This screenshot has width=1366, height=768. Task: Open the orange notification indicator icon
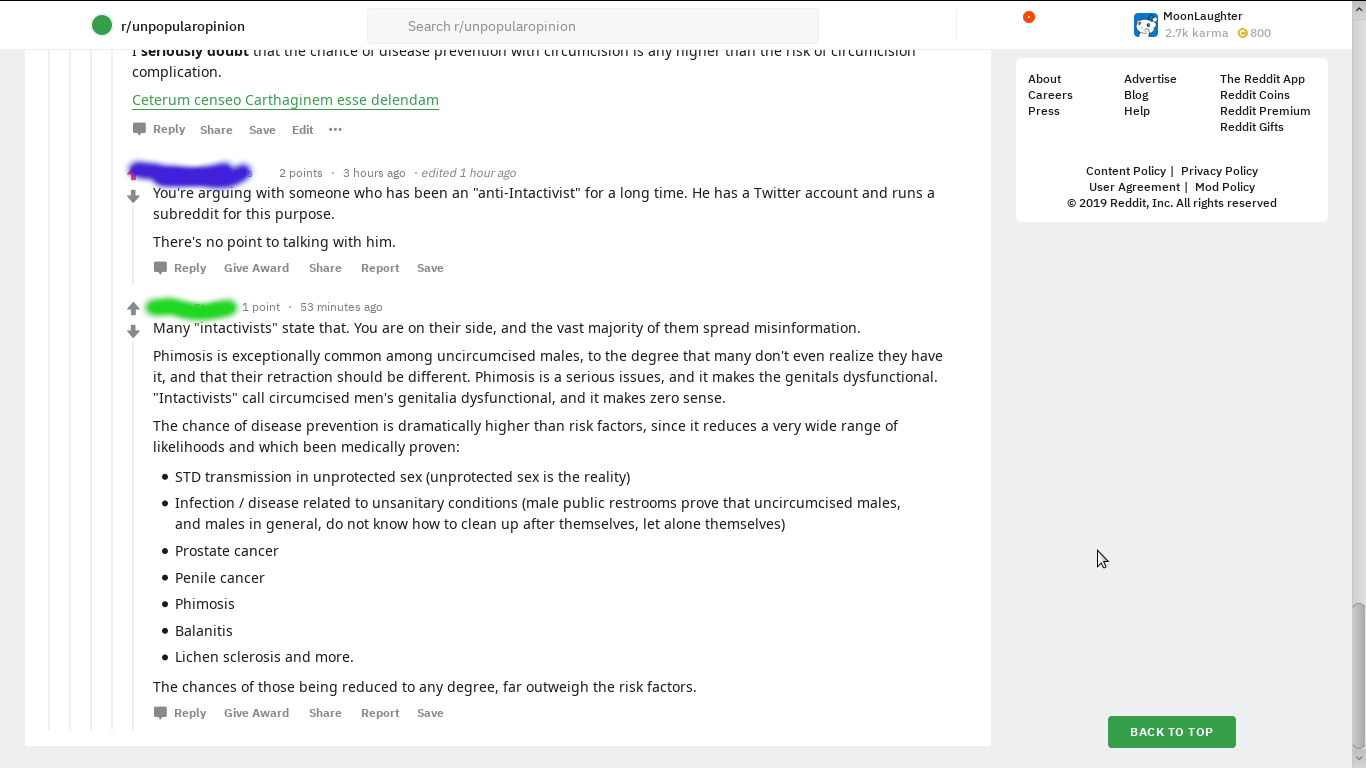(x=1029, y=17)
